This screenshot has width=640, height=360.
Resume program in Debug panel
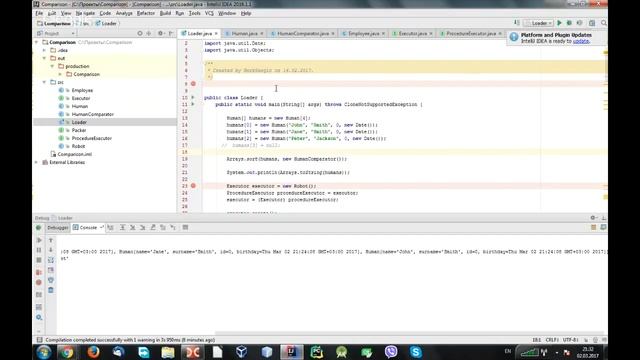click(39, 240)
